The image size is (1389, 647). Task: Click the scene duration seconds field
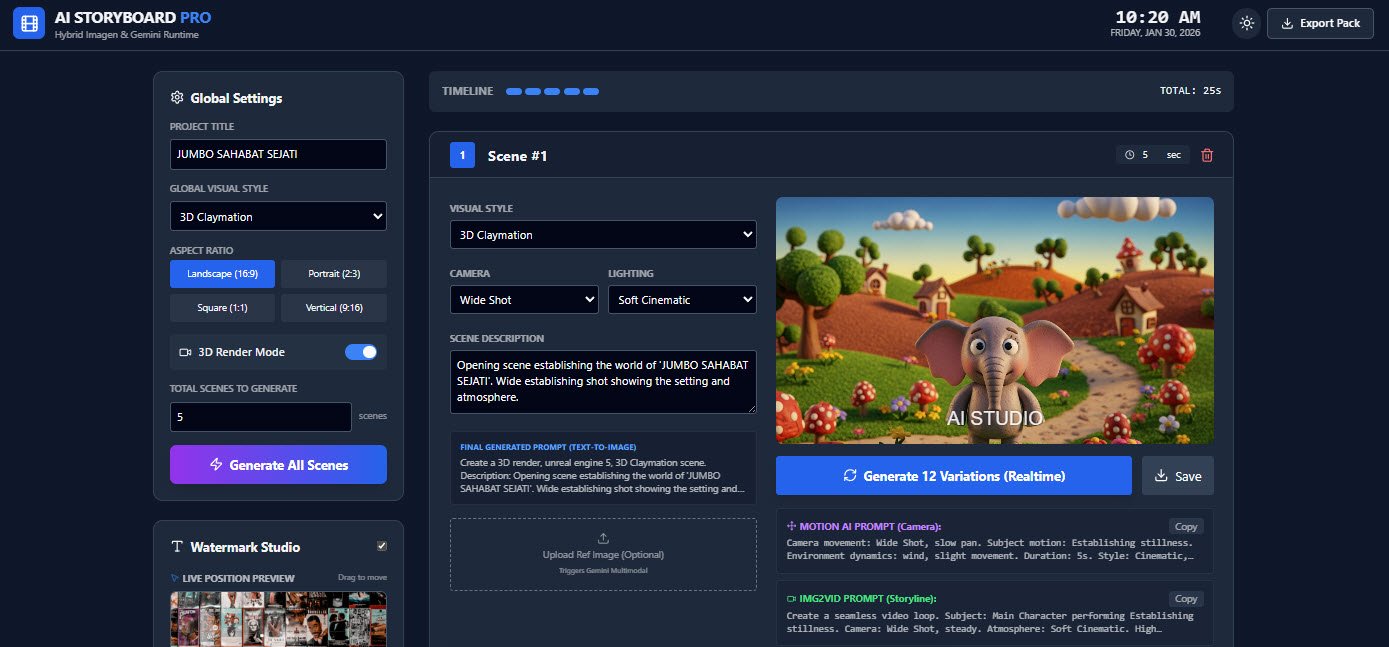tap(1150, 155)
